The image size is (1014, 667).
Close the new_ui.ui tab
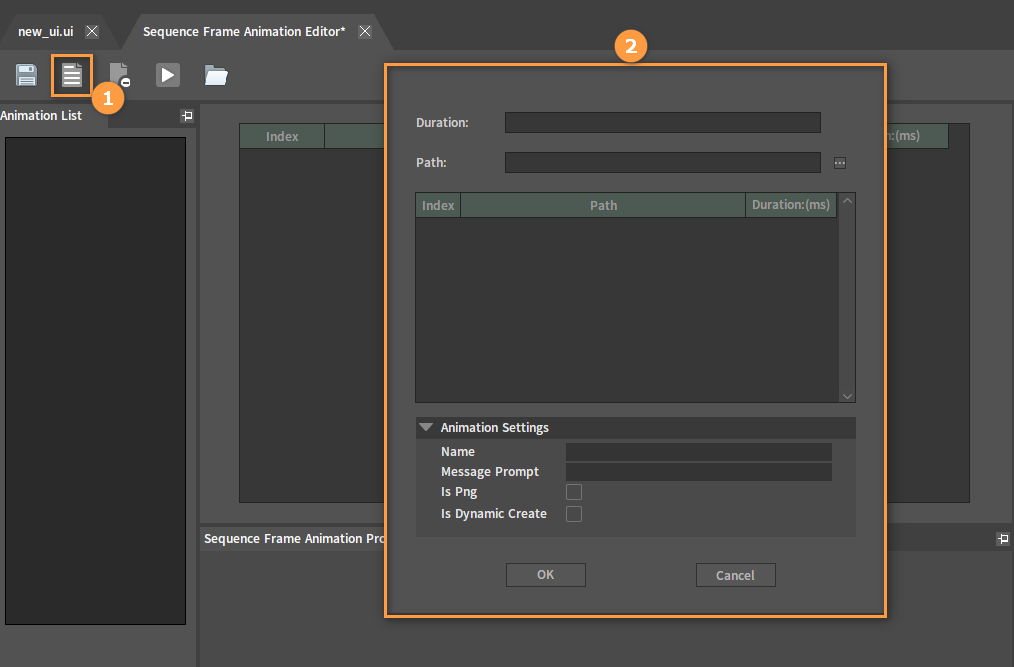(x=92, y=31)
